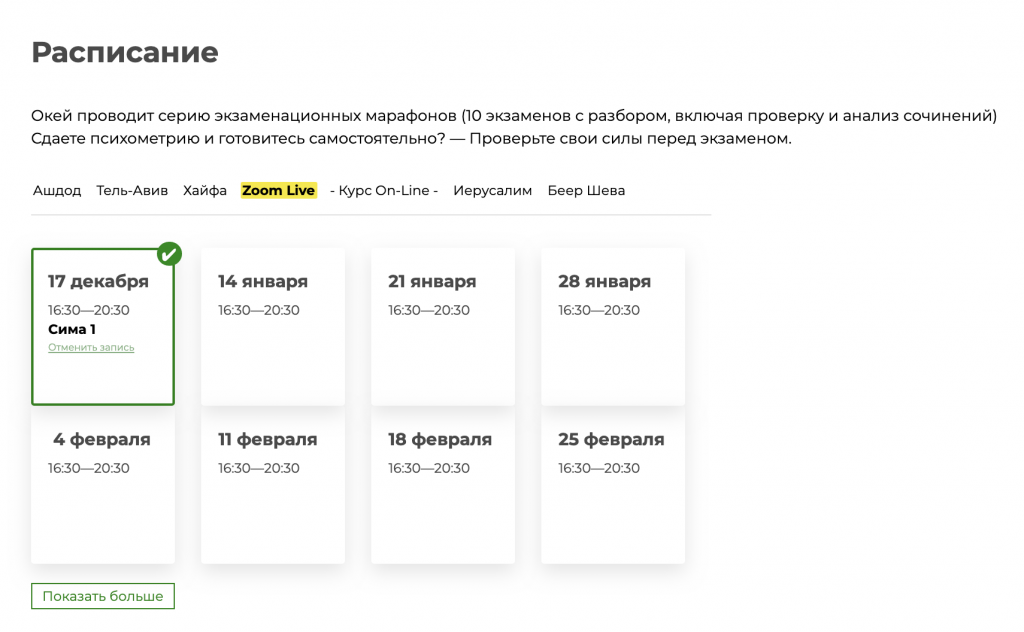Open the Ашдод location tab

[x=57, y=190]
